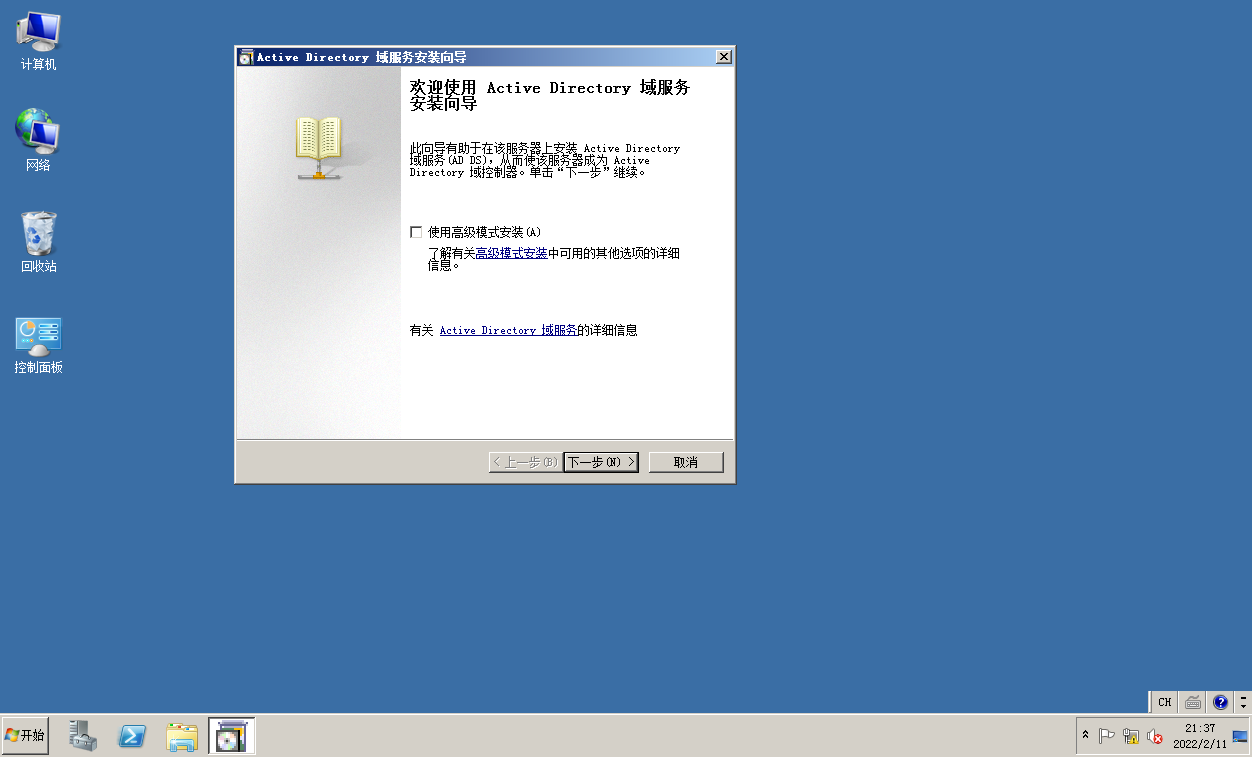This screenshot has width=1252, height=757.
Task: Click the CH language indicator
Action: coord(1165,702)
